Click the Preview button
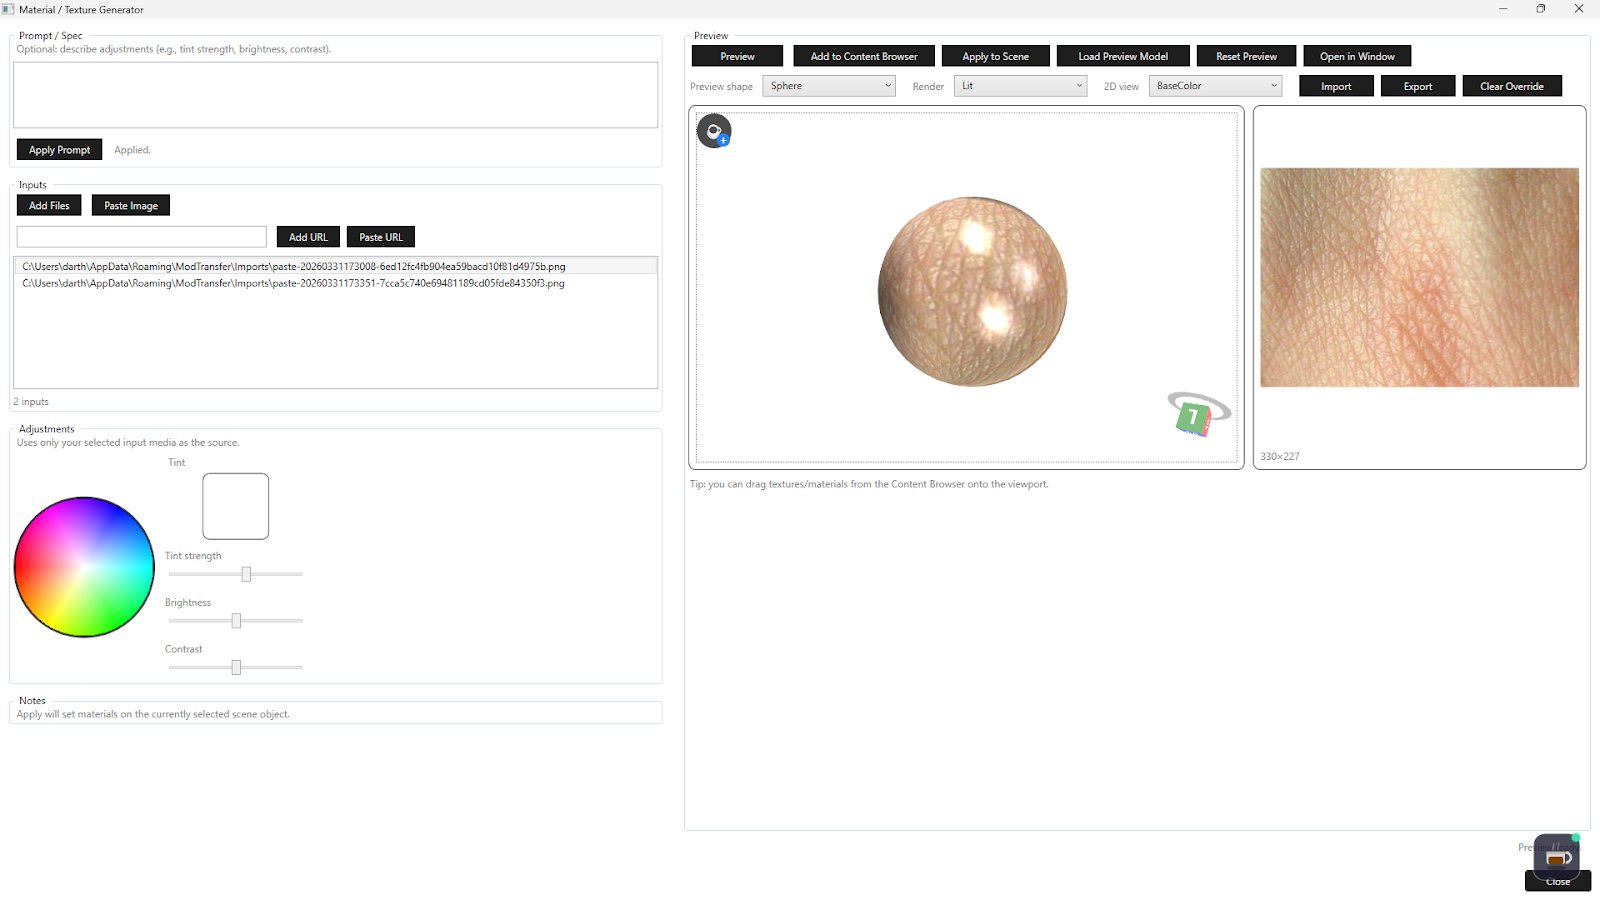1600x900 pixels. coord(737,56)
